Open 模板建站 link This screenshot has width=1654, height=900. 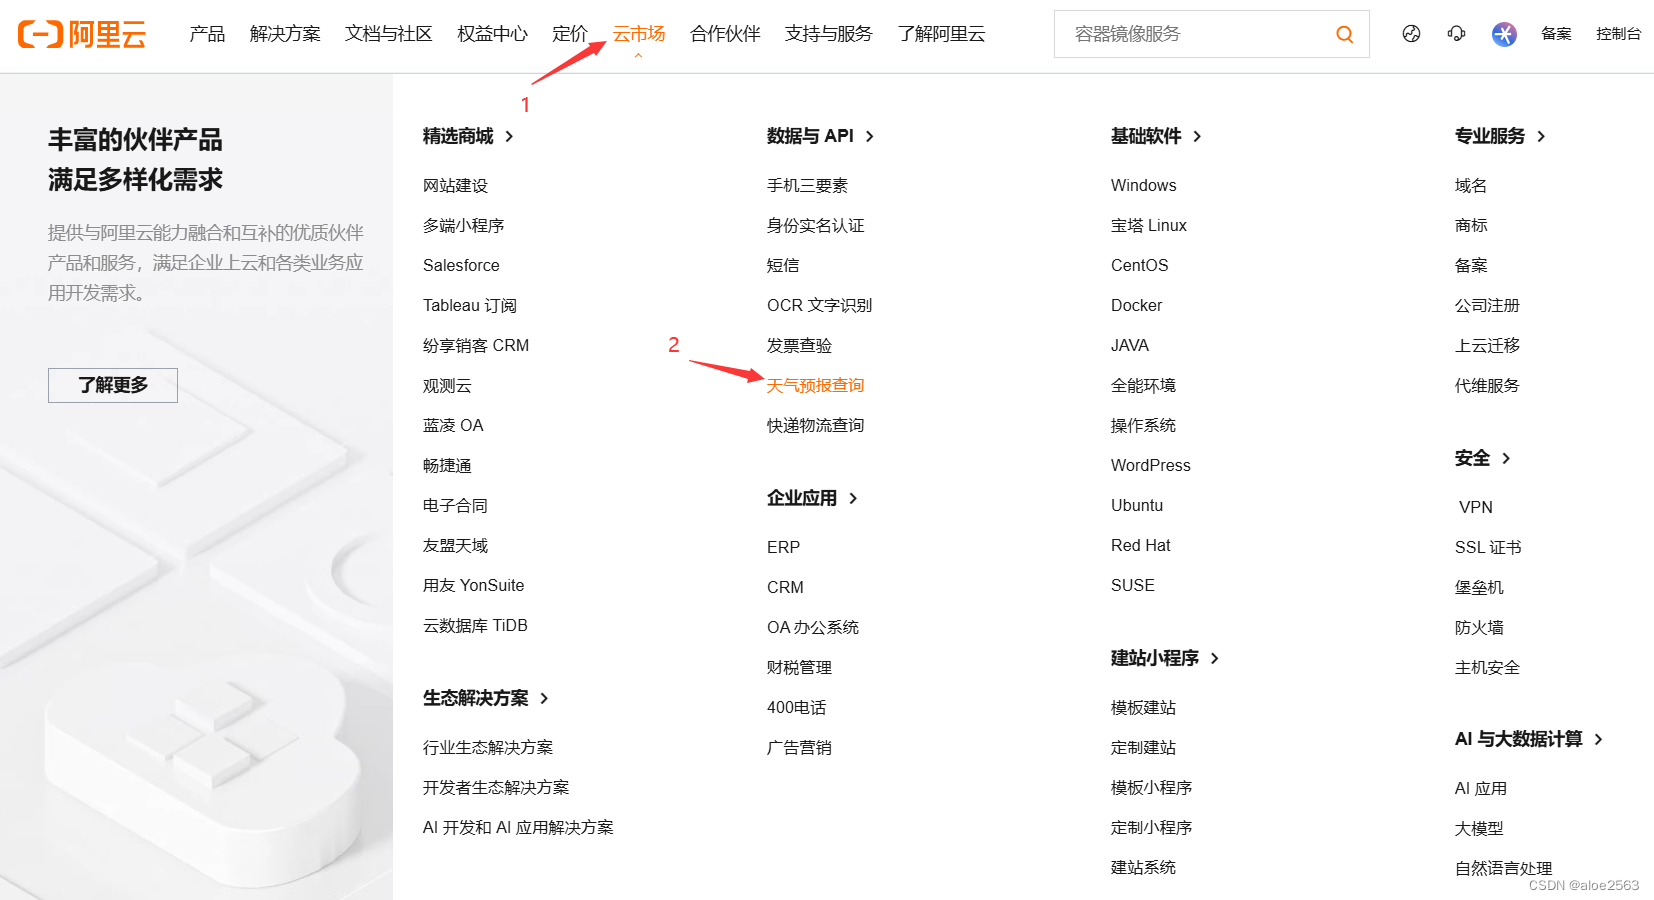(x=1143, y=707)
